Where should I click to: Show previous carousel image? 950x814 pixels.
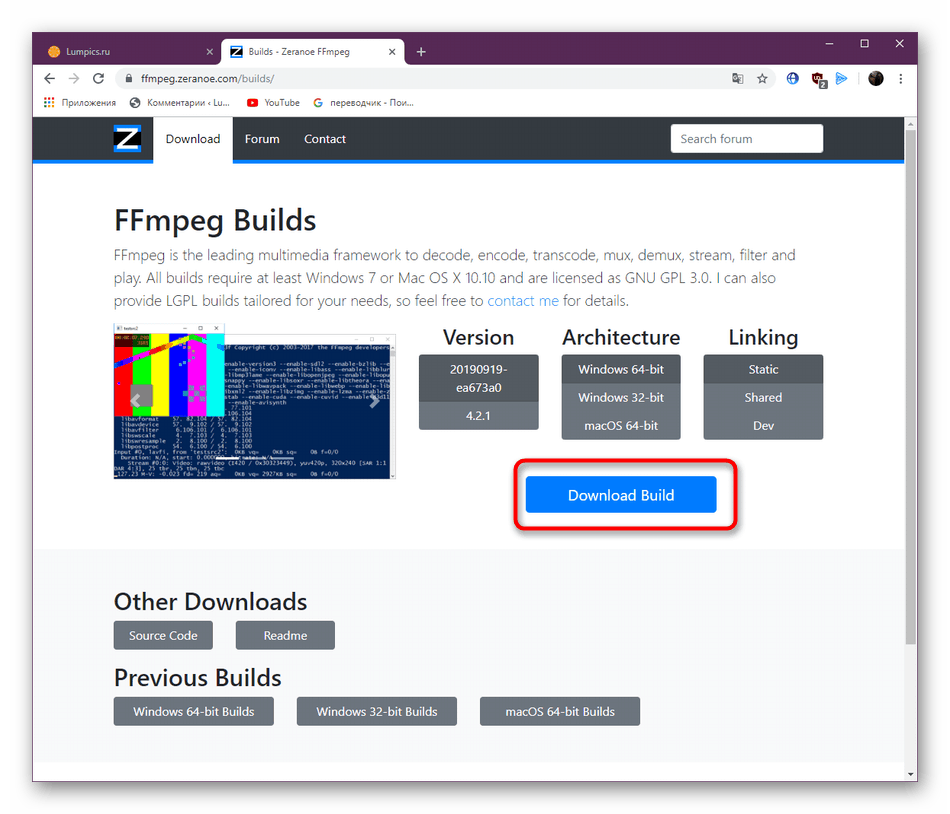[136, 400]
